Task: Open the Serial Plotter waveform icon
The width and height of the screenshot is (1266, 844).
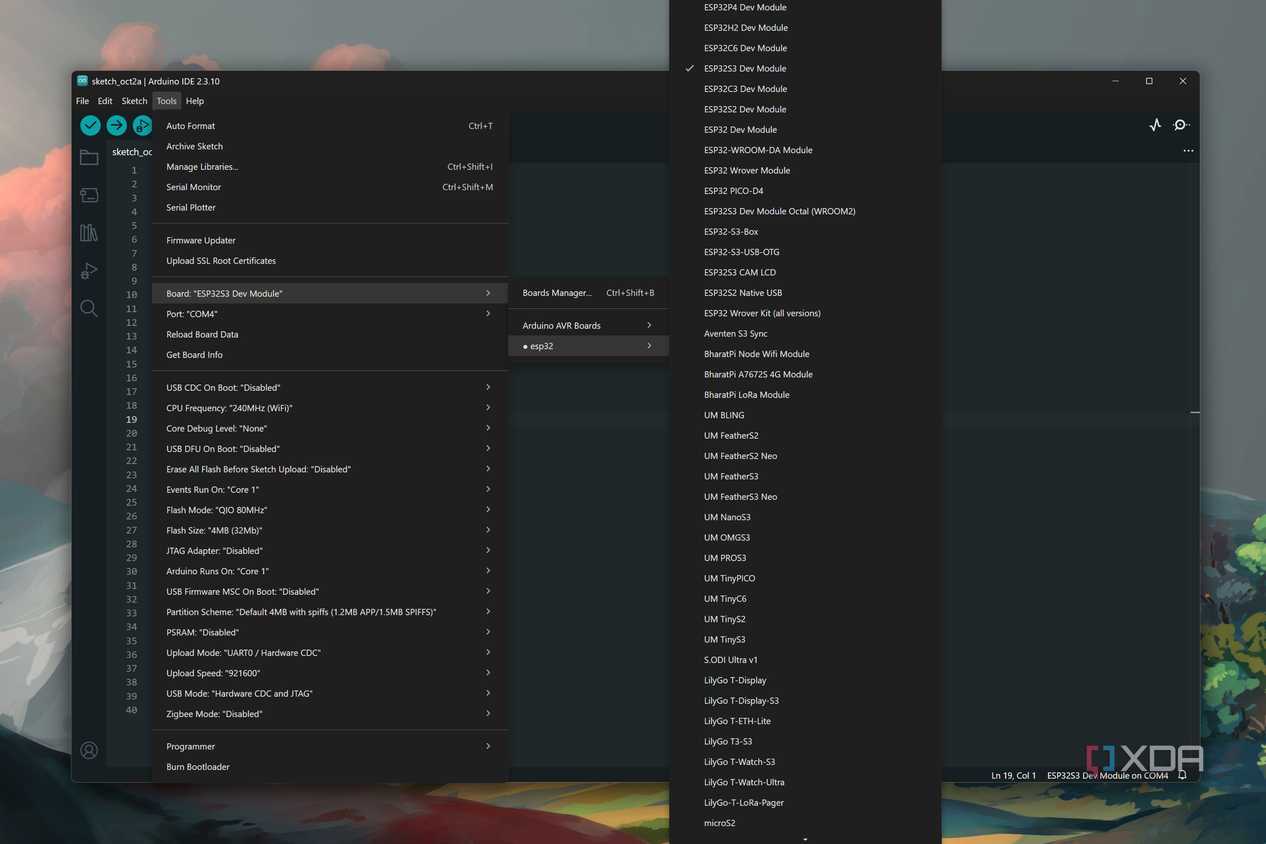Action: [x=1155, y=125]
